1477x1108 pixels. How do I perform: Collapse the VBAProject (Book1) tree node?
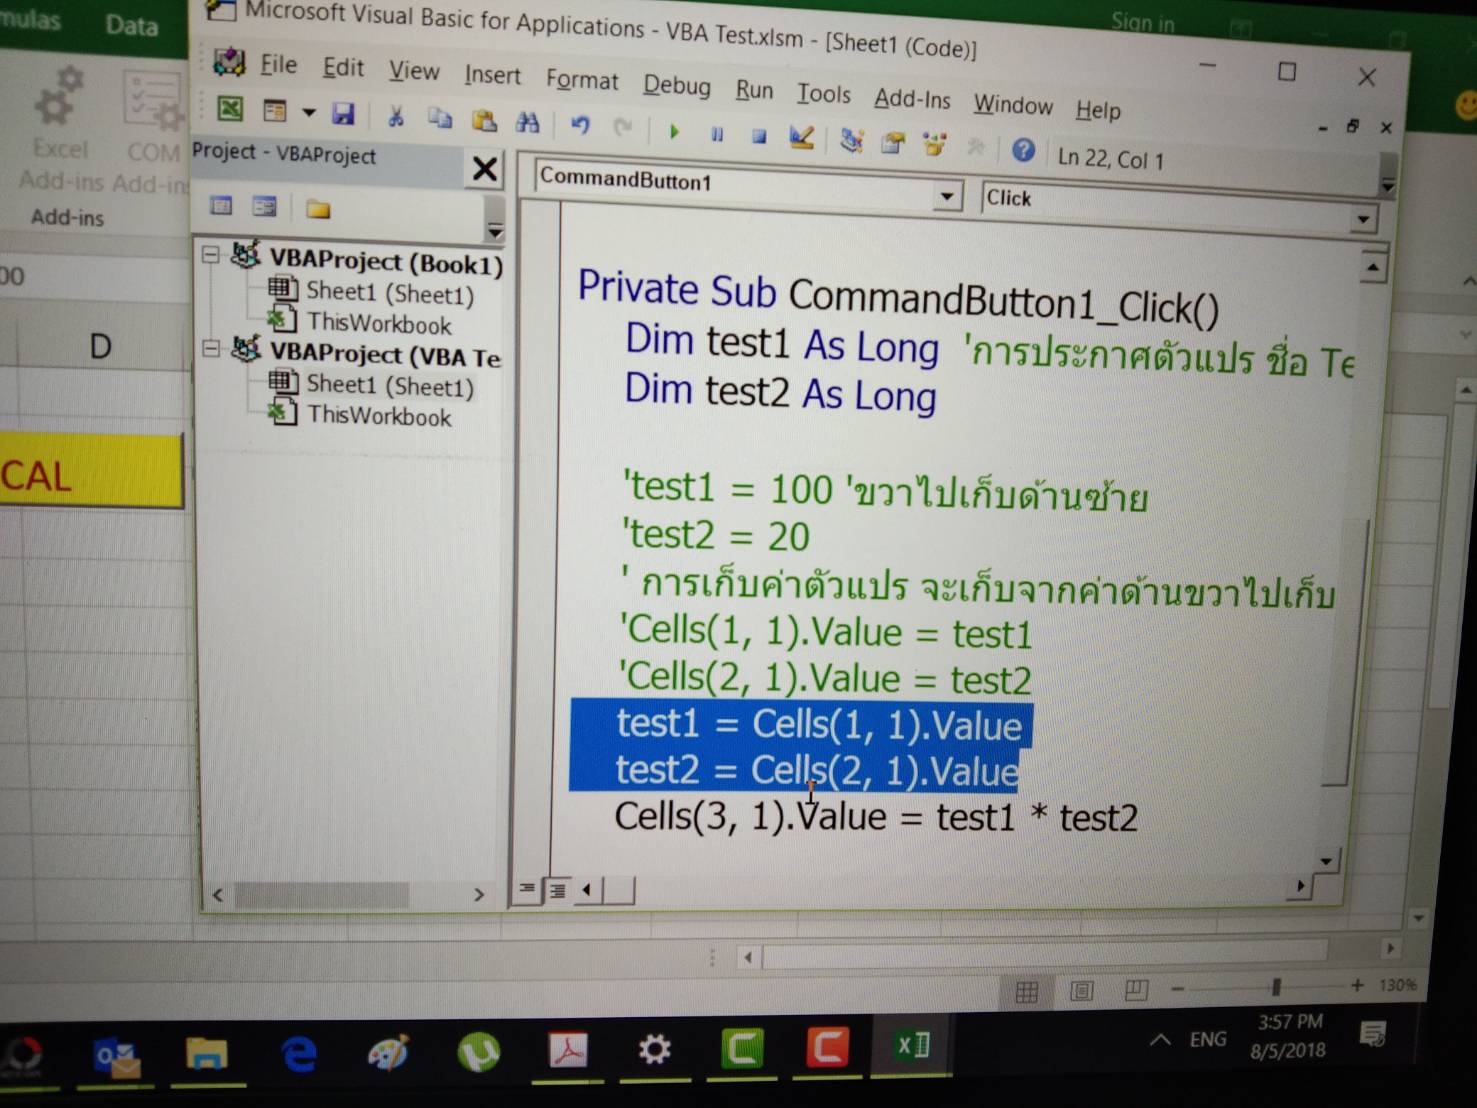[211, 255]
